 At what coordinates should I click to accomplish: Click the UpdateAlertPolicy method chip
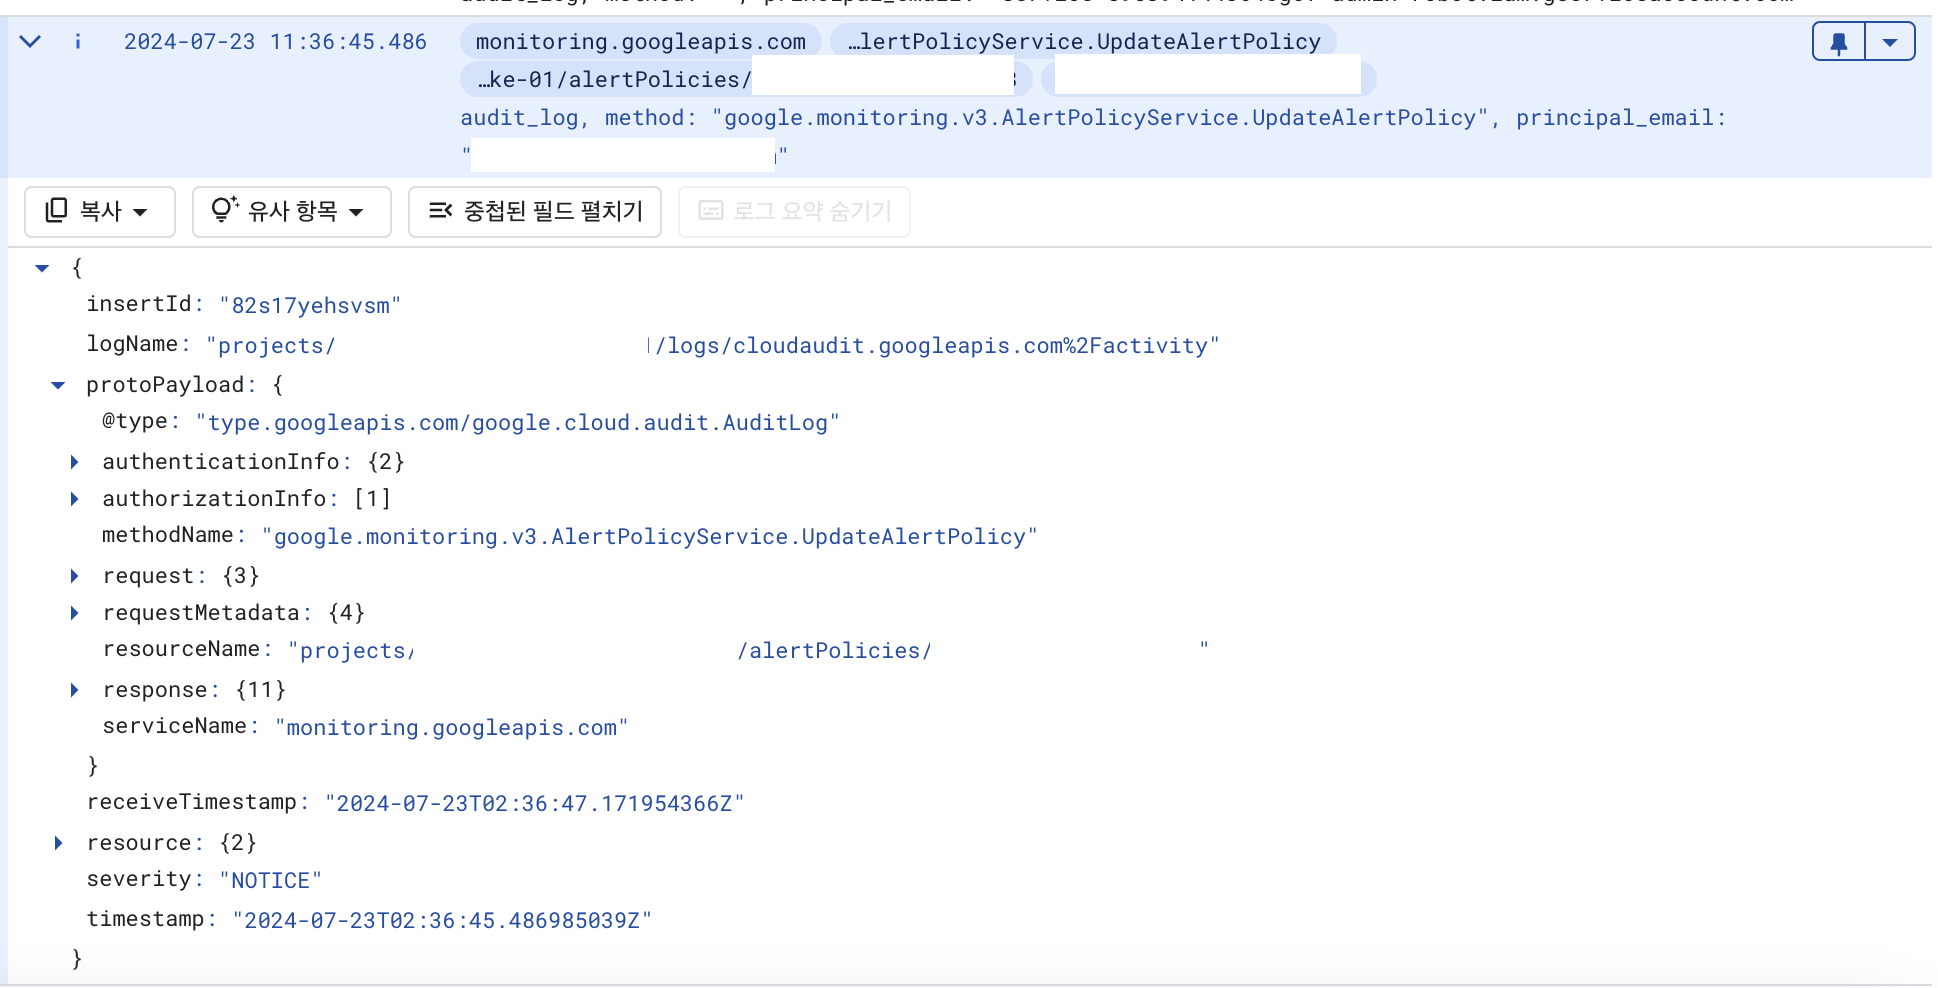[1084, 41]
